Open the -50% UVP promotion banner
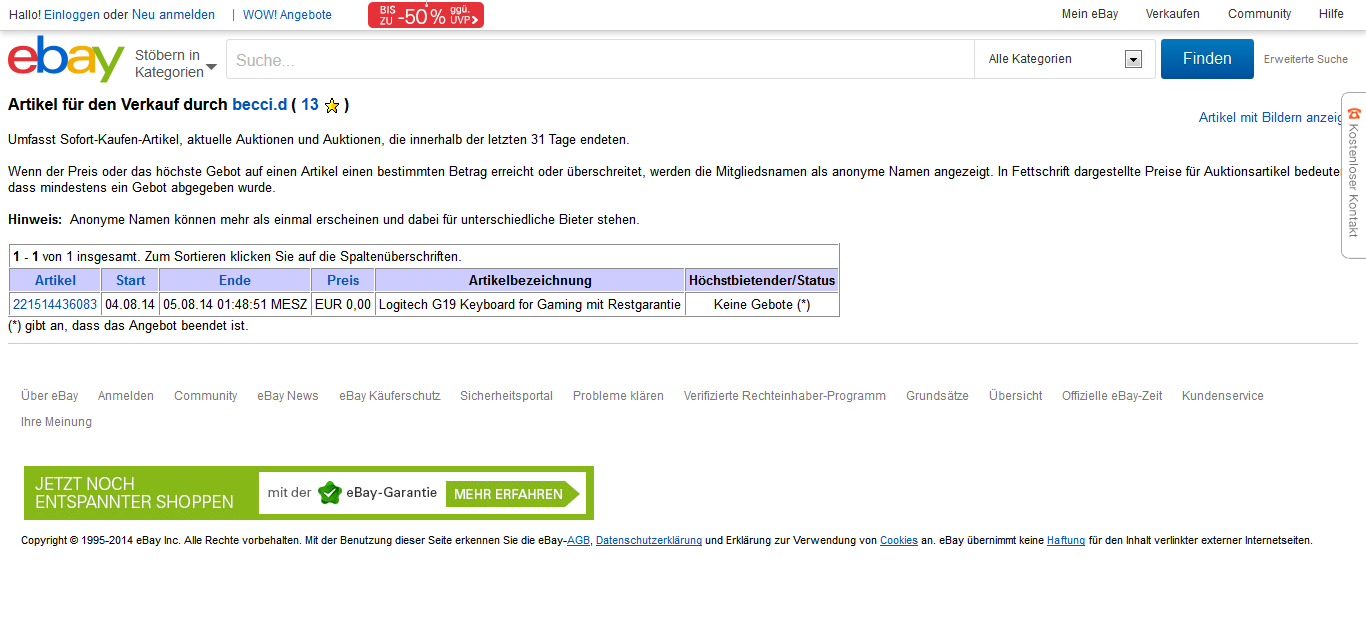The image size is (1366, 634). coord(426,15)
